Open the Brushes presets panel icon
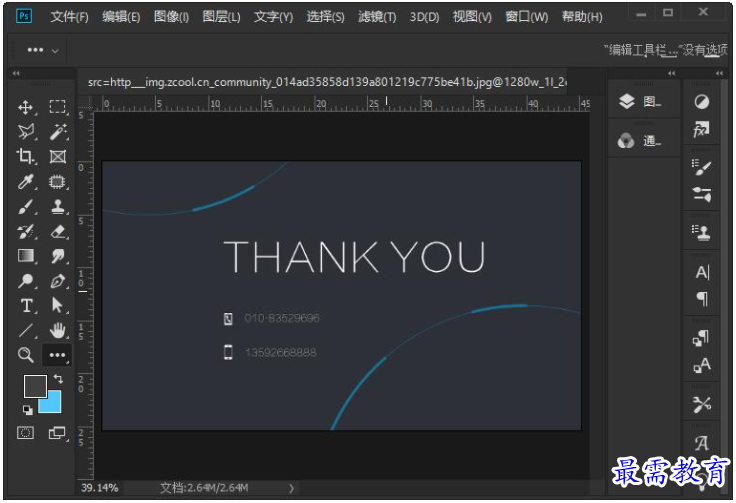 click(x=702, y=193)
